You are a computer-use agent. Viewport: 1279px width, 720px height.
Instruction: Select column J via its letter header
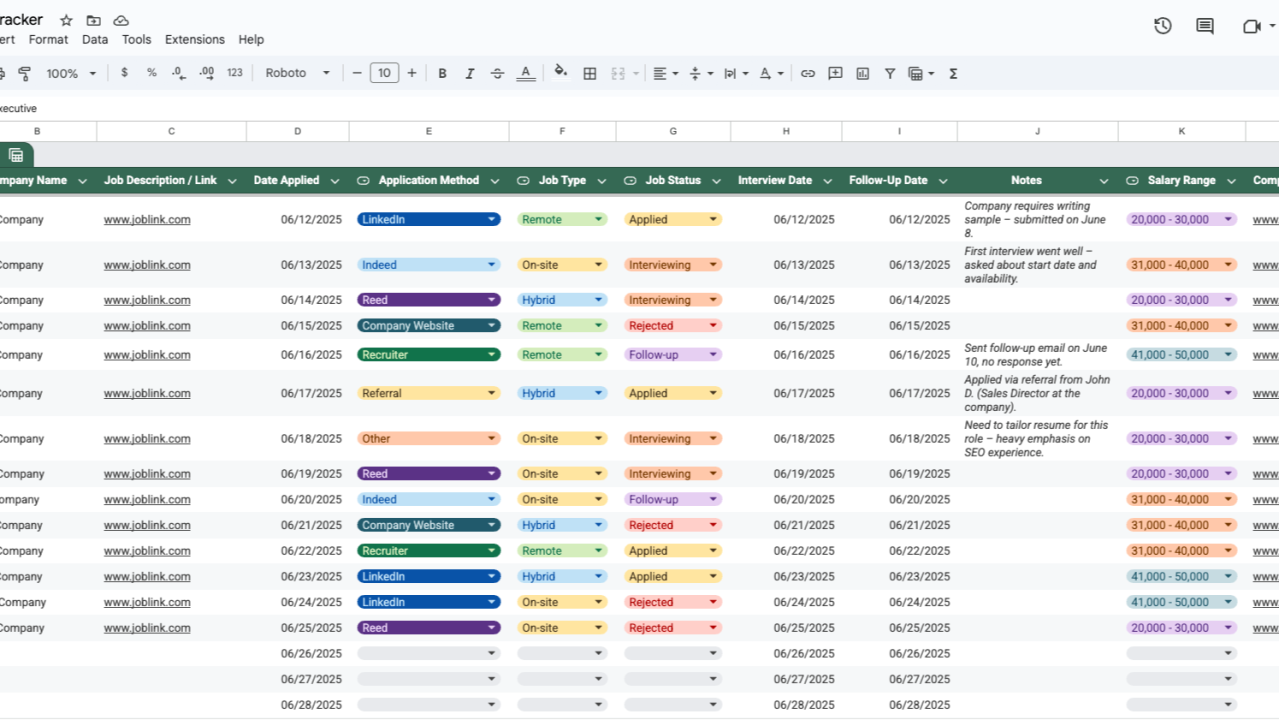(x=1038, y=131)
